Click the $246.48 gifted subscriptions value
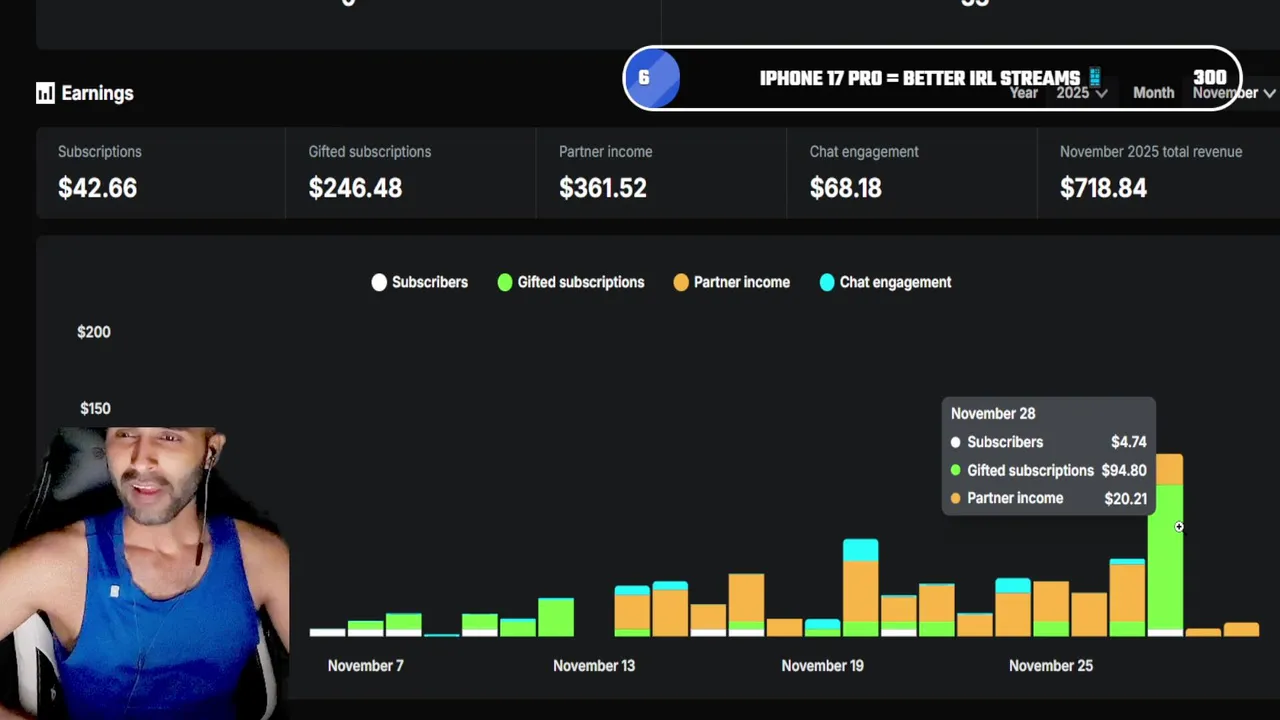This screenshot has height=720, width=1280. click(x=355, y=188)
